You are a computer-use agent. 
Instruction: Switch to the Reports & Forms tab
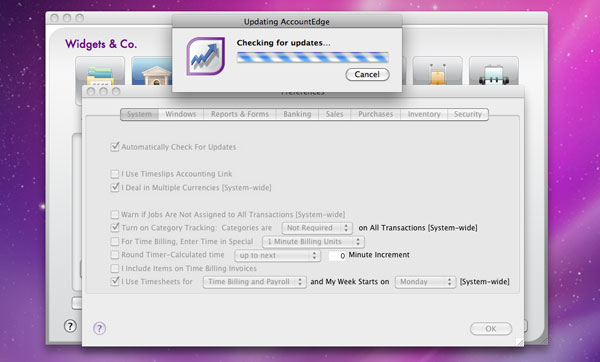[x=240, y=114]
